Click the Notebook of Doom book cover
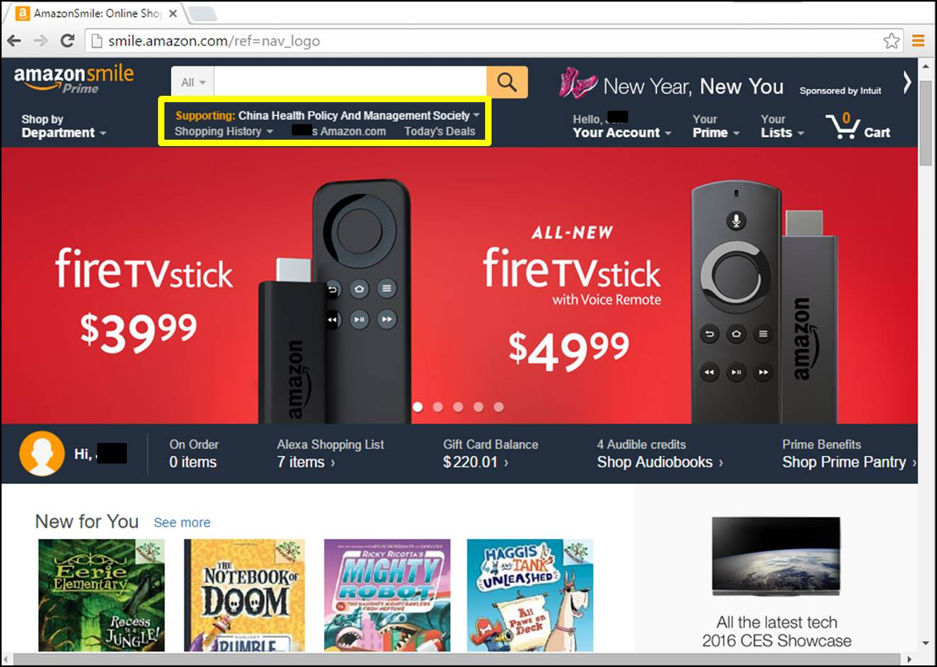The image size is (937, 667). click(244, 595)
